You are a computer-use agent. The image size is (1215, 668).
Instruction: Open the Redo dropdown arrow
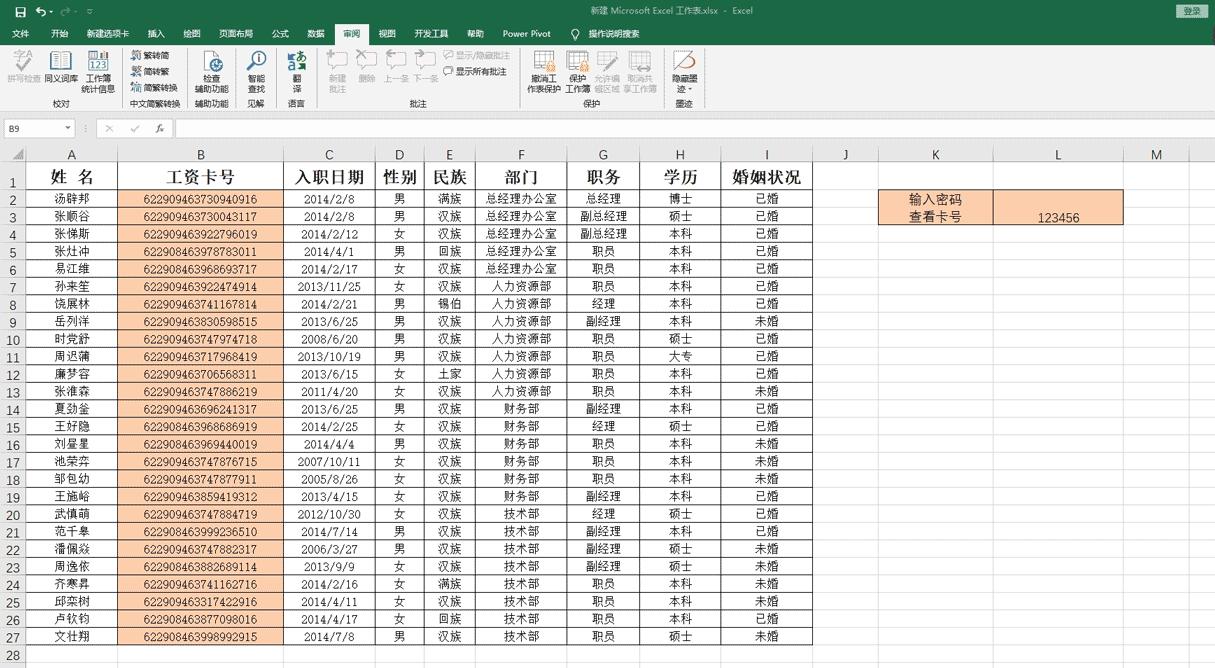(76, 11)
